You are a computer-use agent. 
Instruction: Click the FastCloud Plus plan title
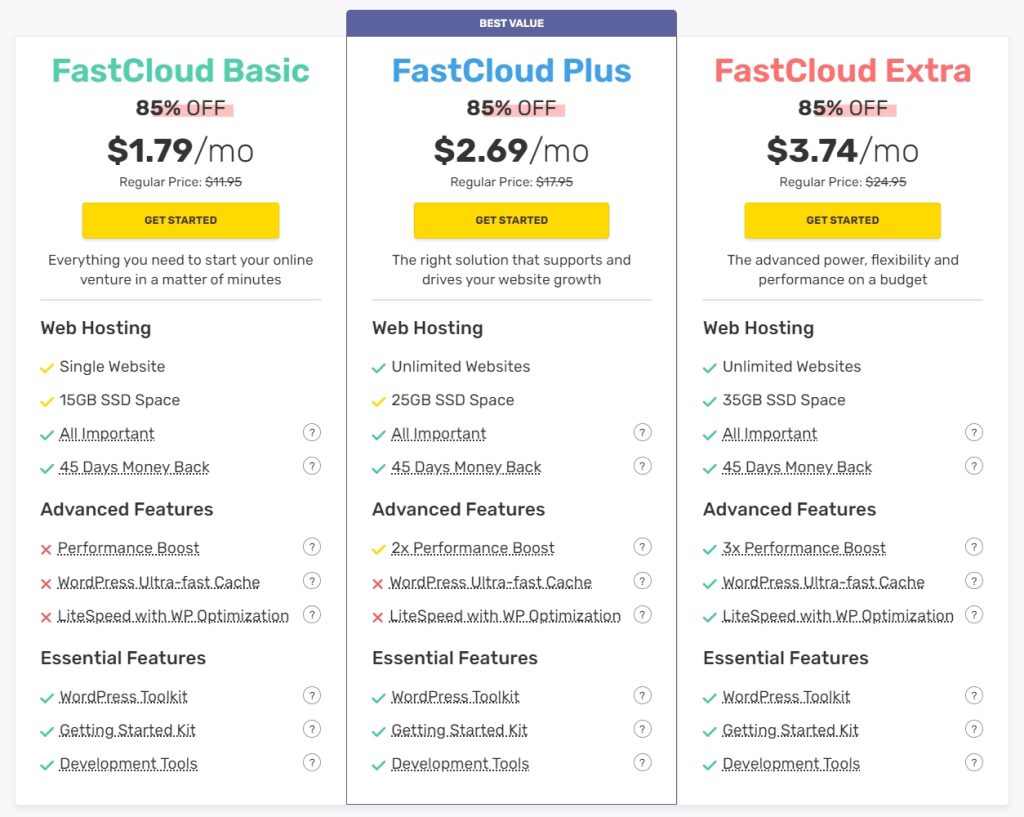click(511, 71)
